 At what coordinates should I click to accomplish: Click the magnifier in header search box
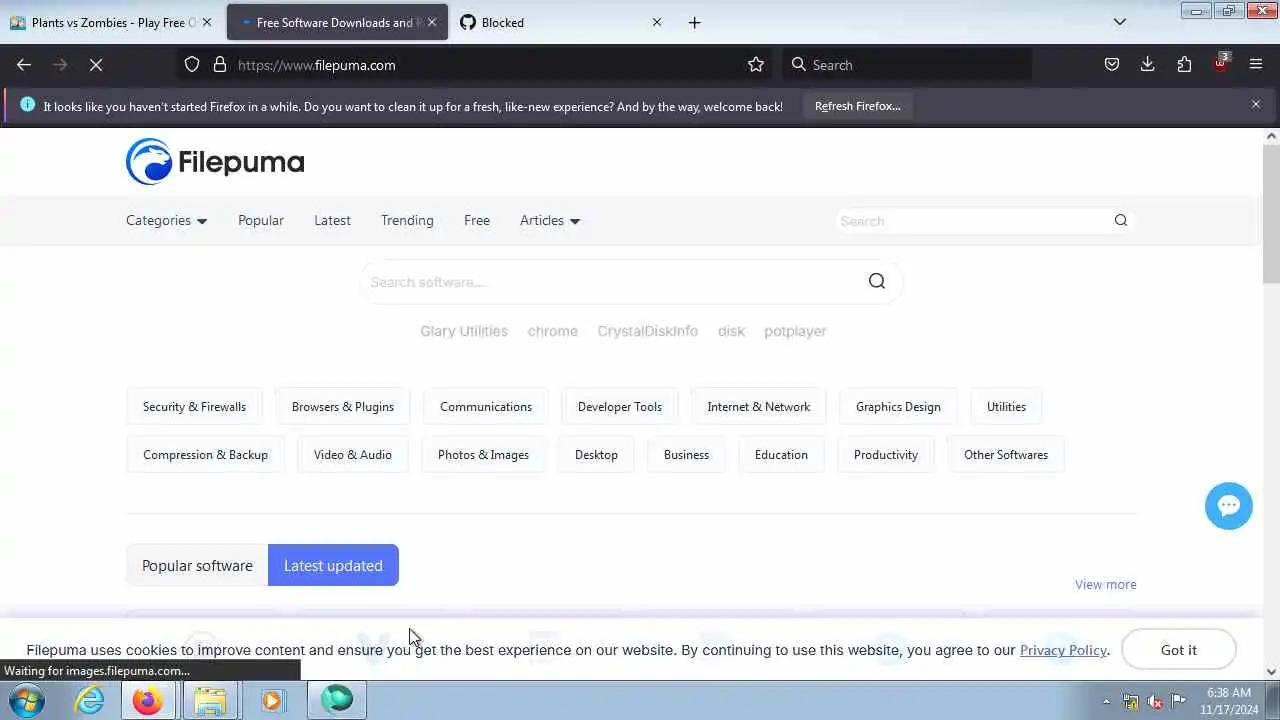1121,221
